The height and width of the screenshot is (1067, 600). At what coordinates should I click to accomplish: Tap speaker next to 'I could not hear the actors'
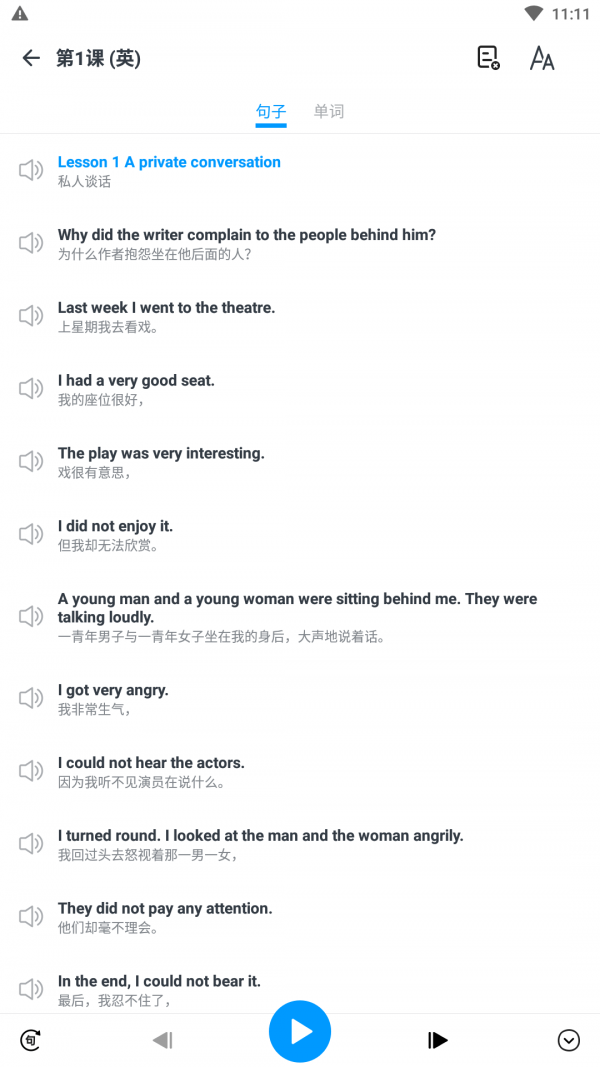(x=31, y=771)
